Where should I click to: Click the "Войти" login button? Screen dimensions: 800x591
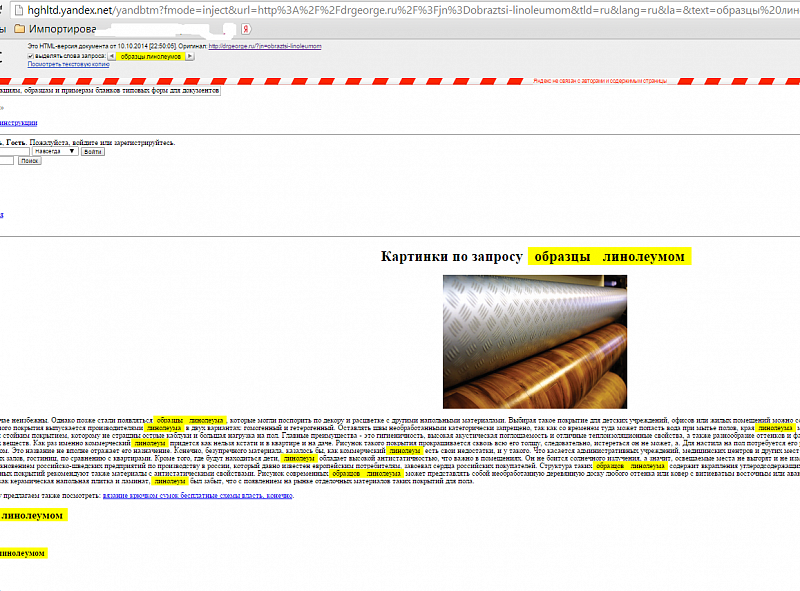pyautogui.click(x=92, y=152)
